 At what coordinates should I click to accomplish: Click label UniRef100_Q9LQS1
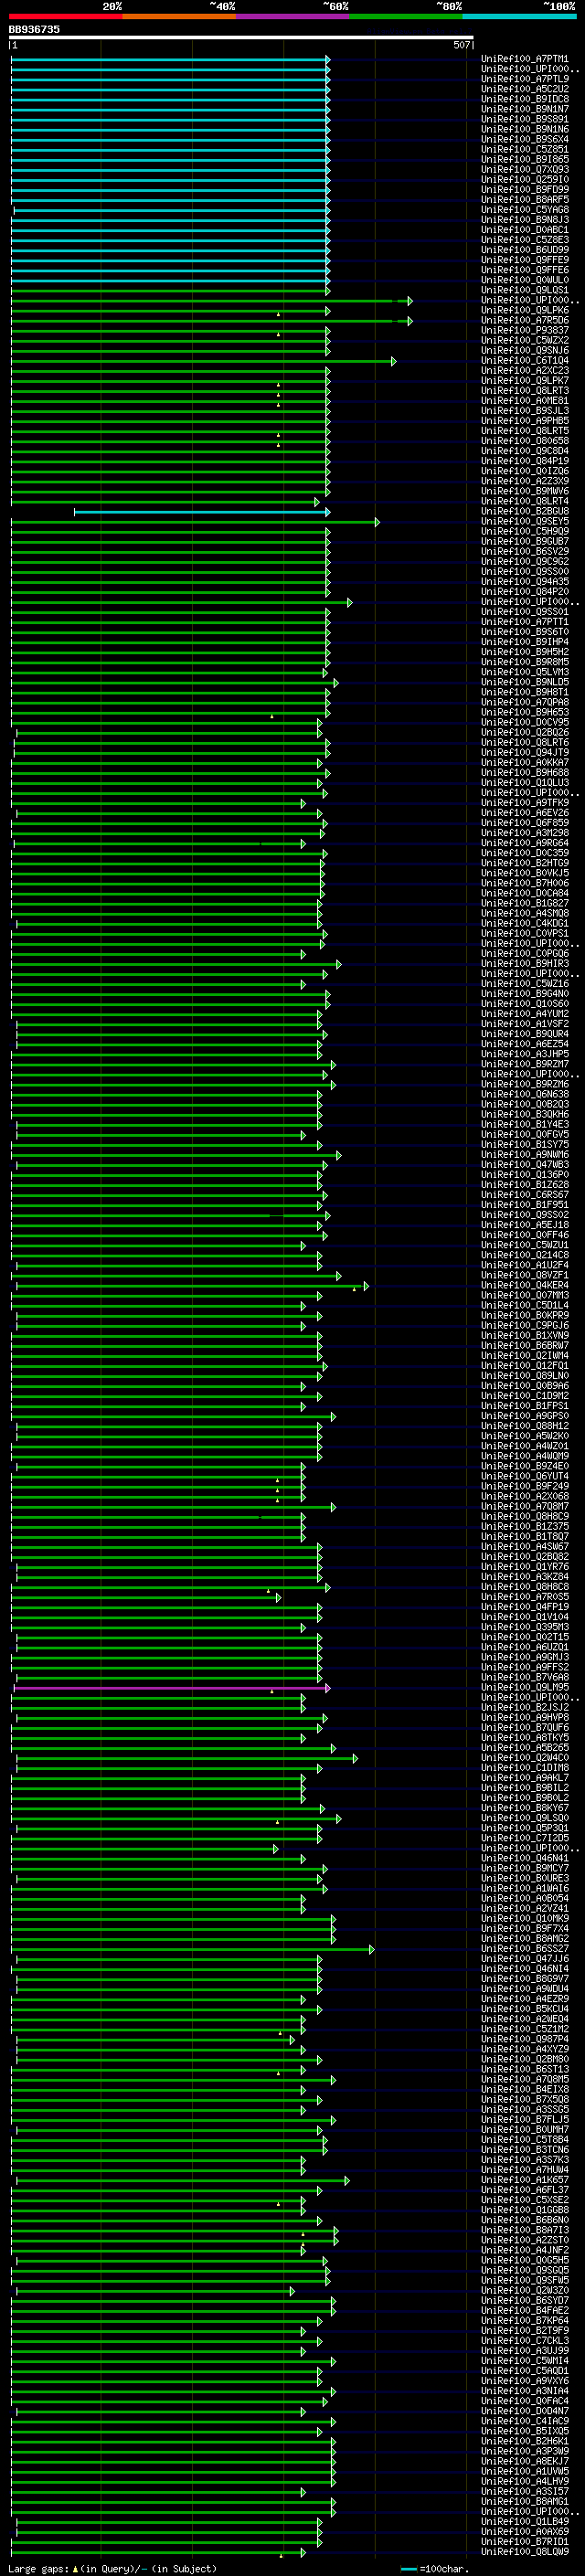coord(525,290)
